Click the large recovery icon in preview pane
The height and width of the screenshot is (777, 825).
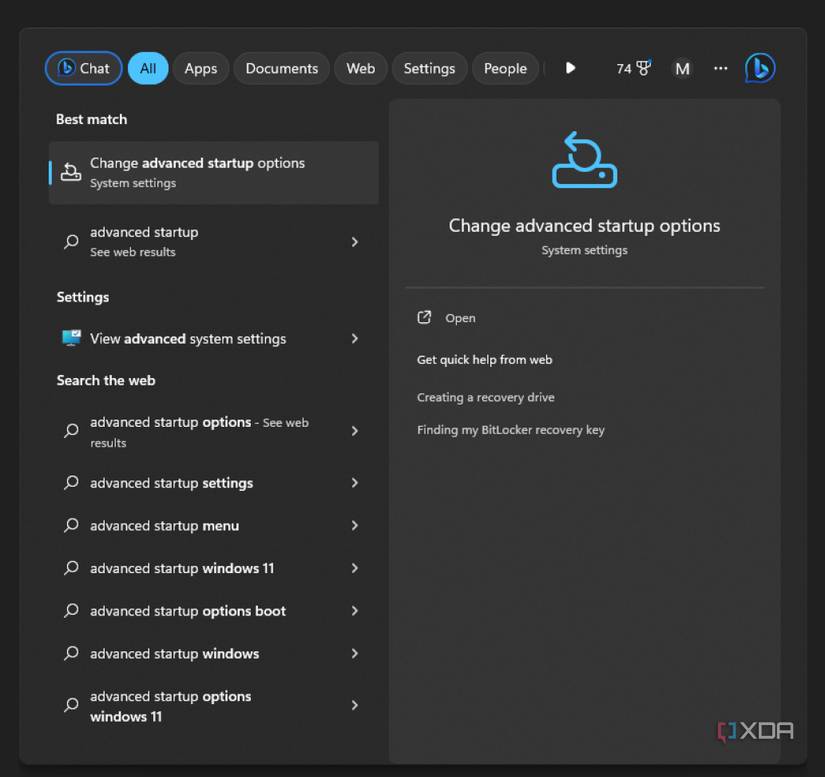[584, 160]
